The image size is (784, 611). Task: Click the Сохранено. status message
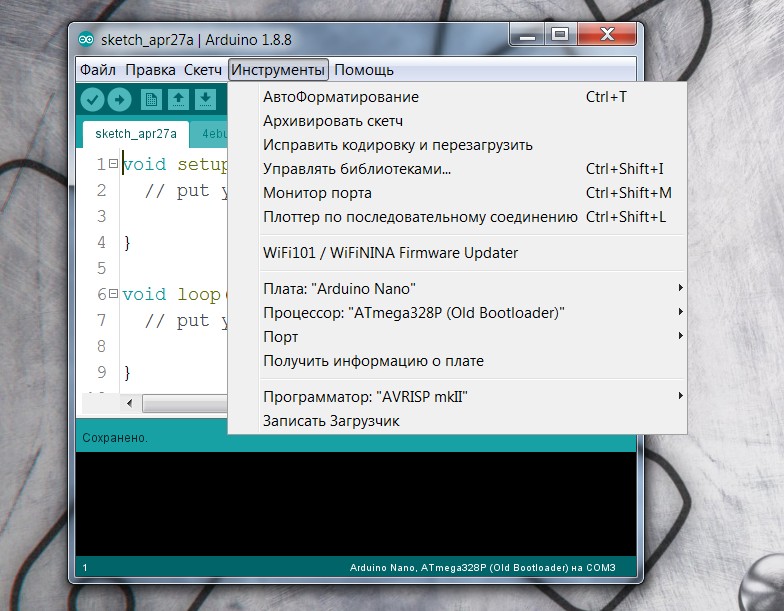(x=115, y=438)
